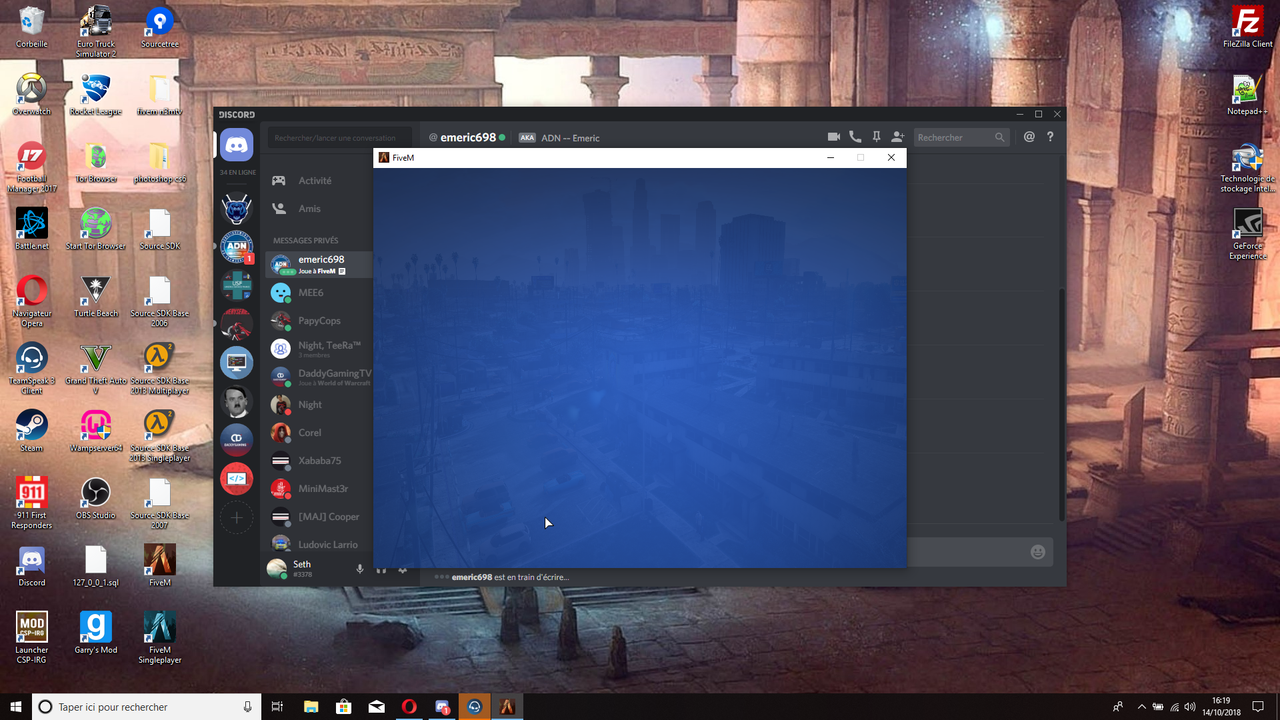Open the Night, TeeRa group conversation

click(x=319, y=349)
